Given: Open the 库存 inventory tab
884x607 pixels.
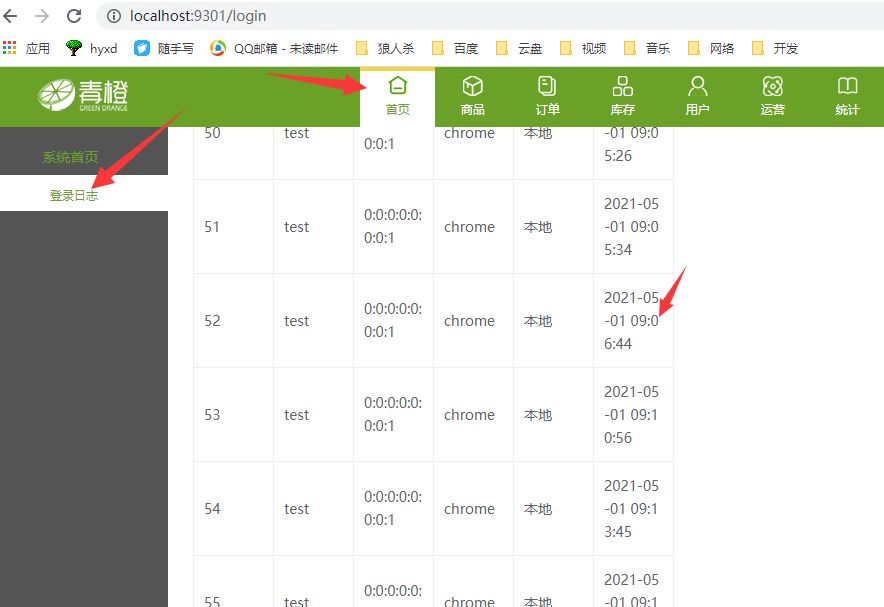Looking at the screenshot, I should click(622, 97).
